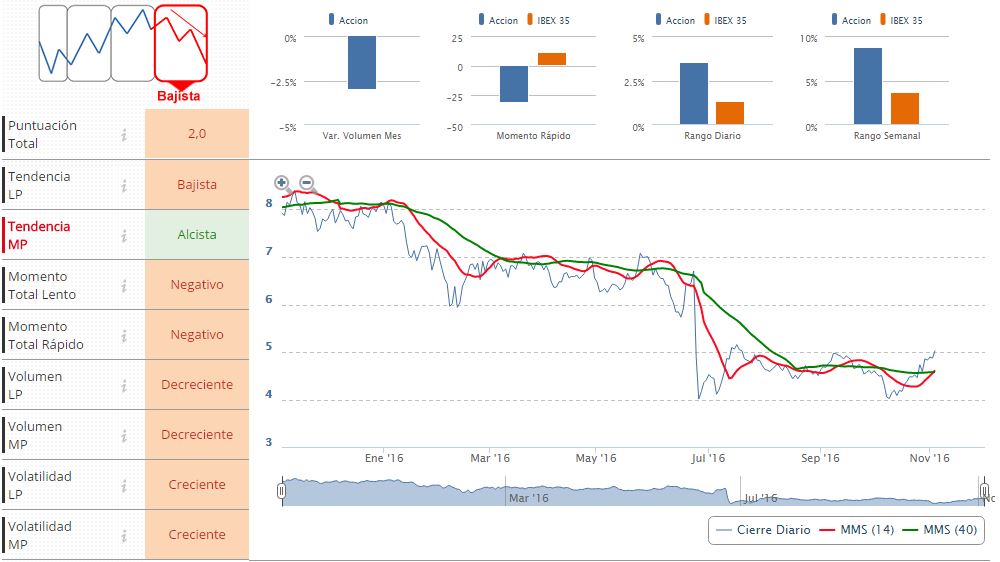The height and width of the screenshot is (562, 1000).
Task: Toggle MMS (40) series in legend
Action: [x=940, y=529]
